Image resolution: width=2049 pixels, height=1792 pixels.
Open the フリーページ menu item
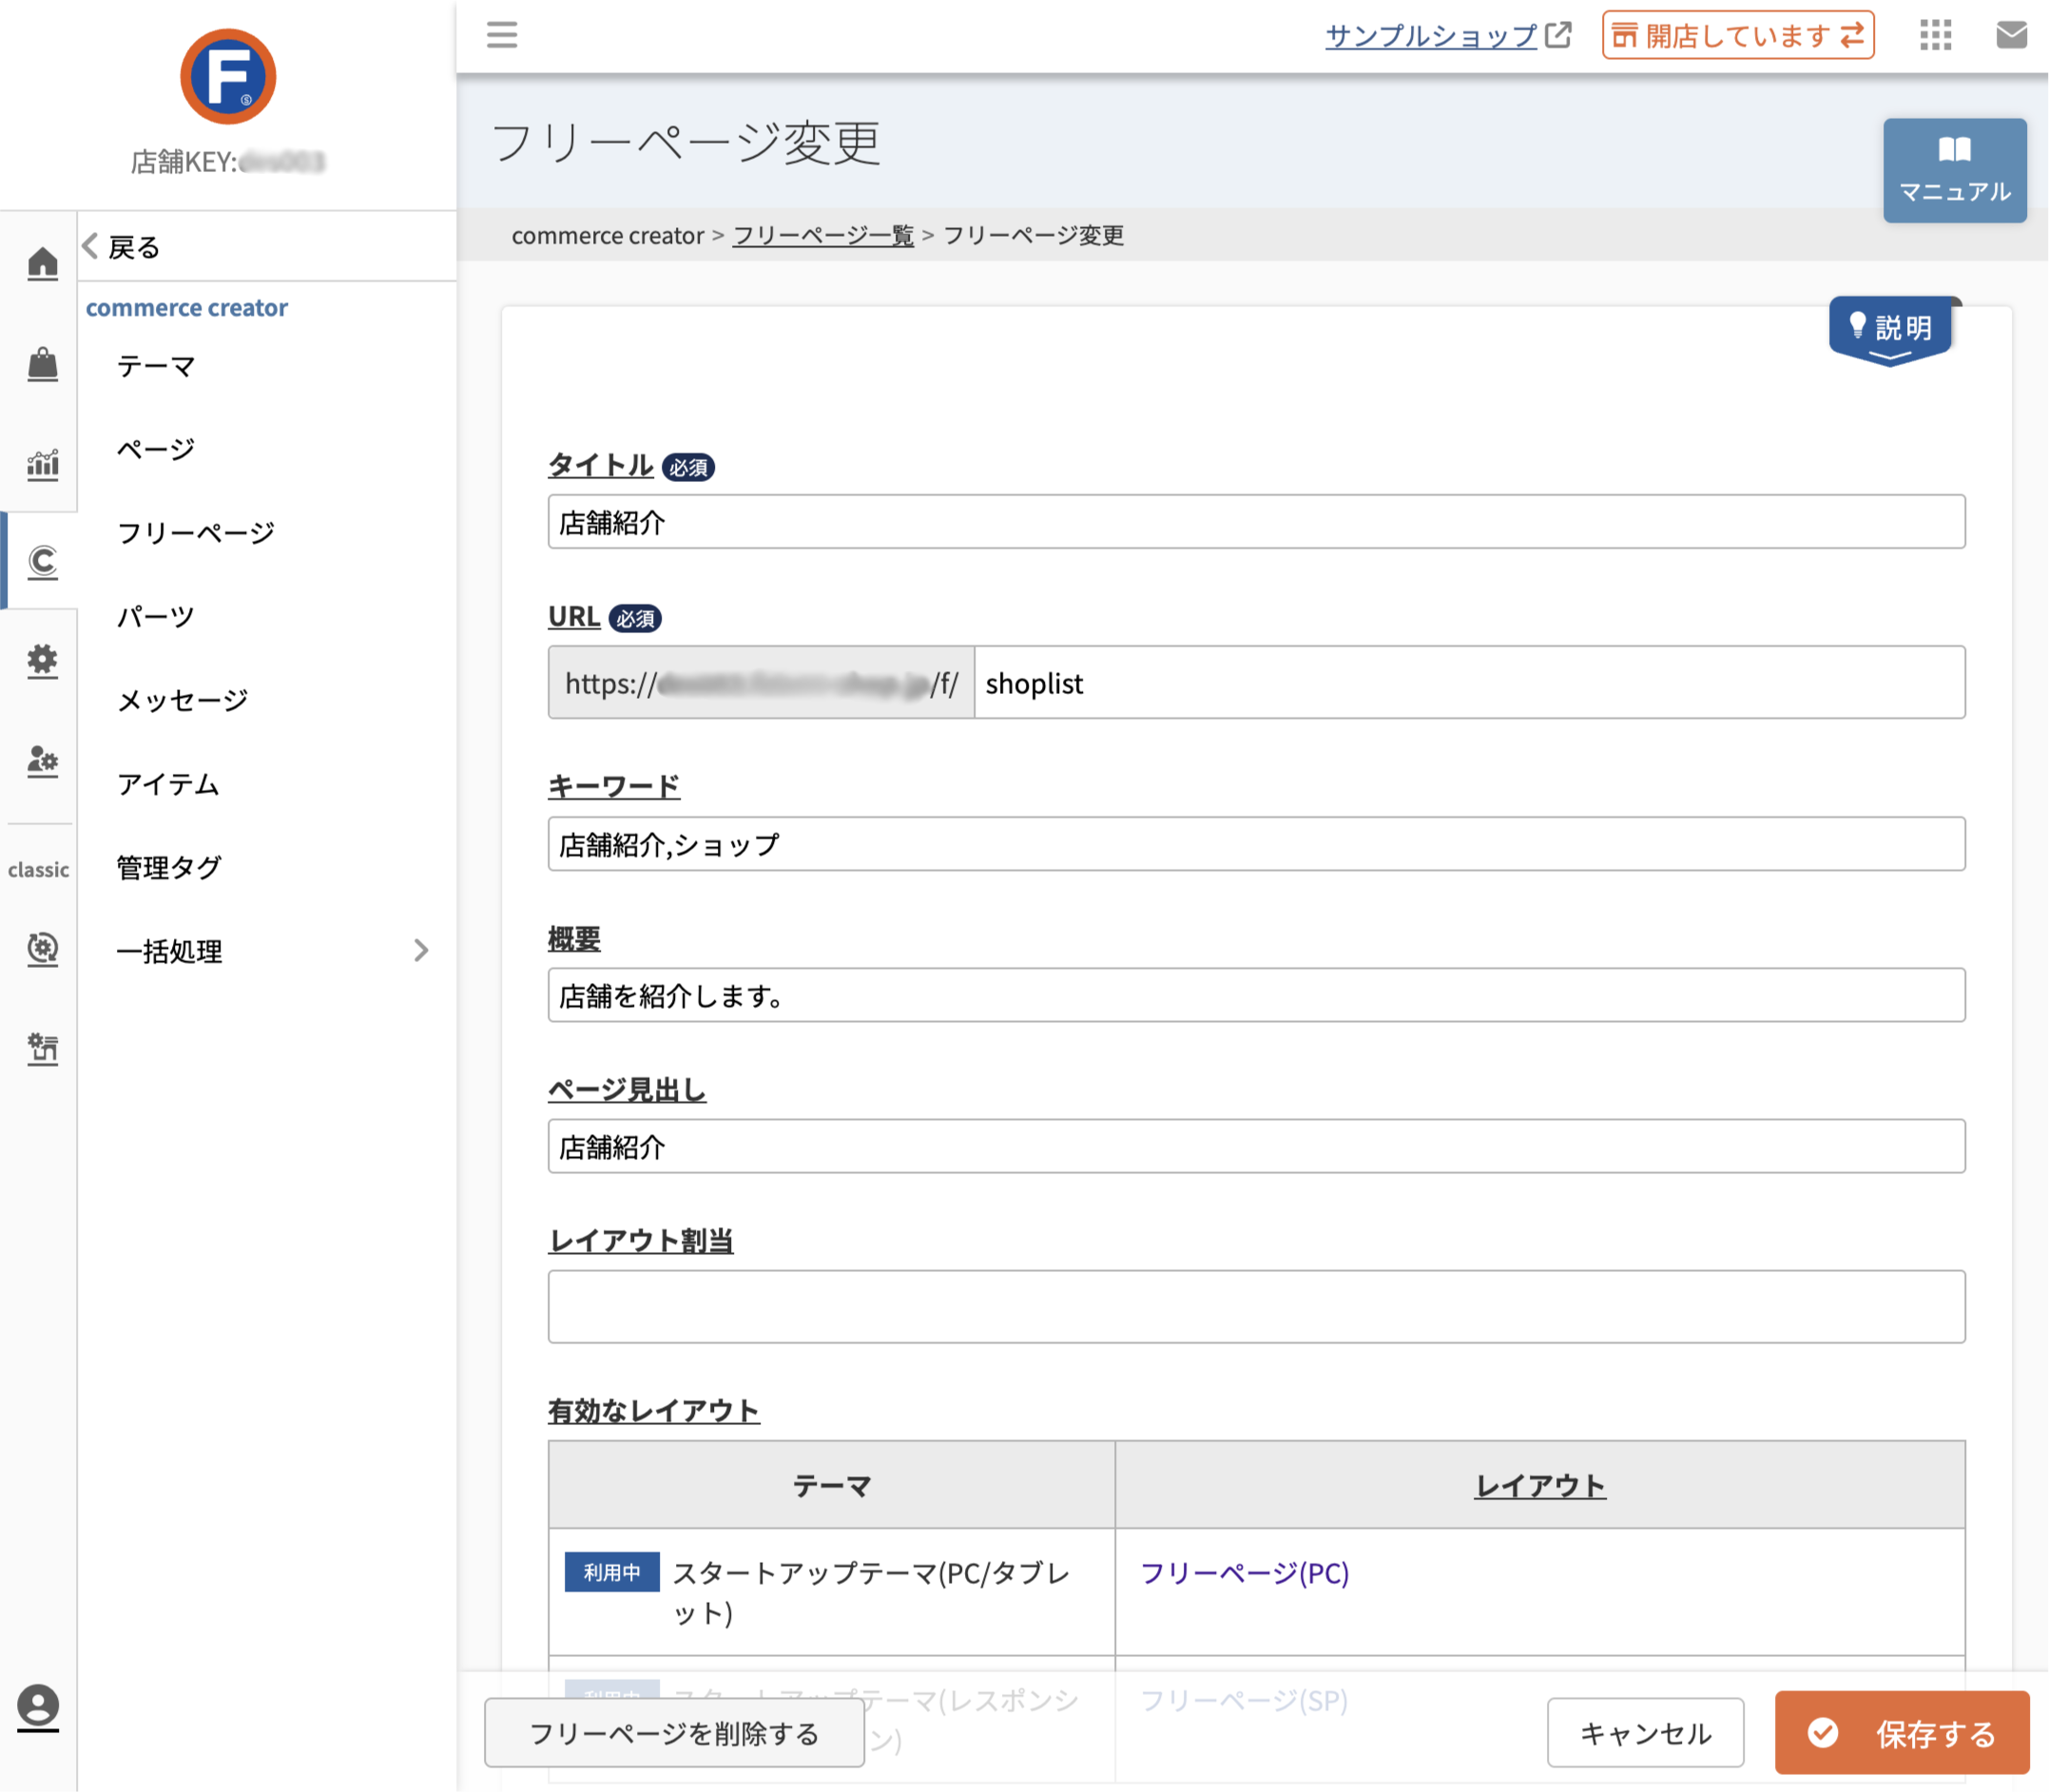[196, 533]
